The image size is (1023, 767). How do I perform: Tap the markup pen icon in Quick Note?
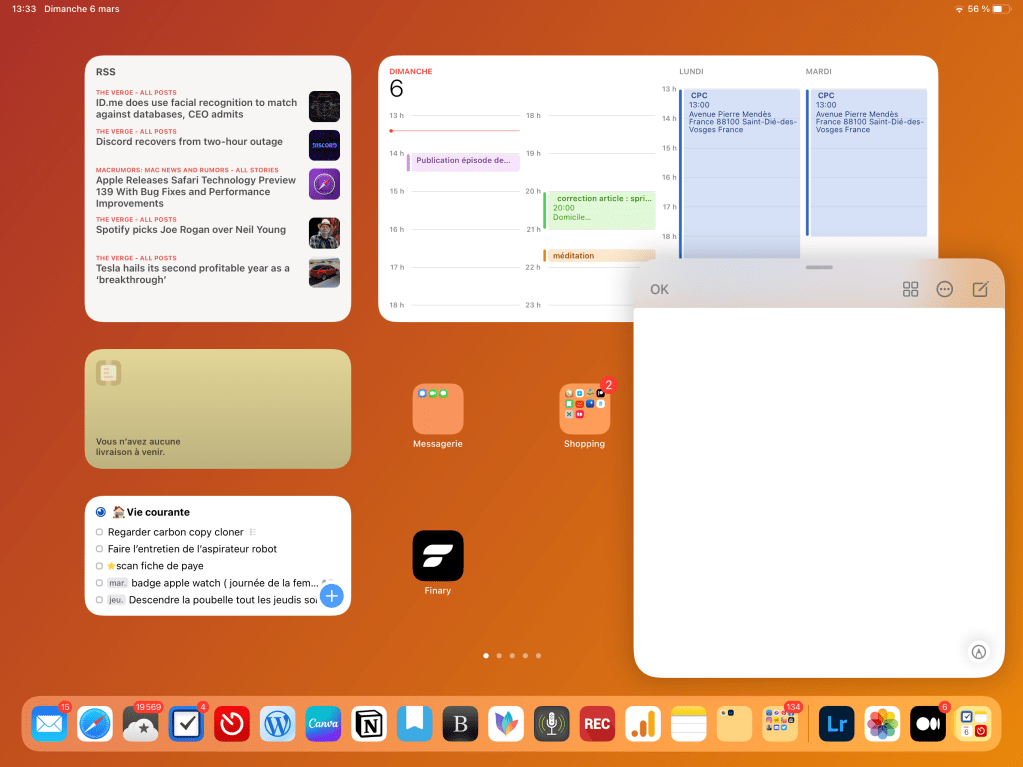tap(979, 651)
